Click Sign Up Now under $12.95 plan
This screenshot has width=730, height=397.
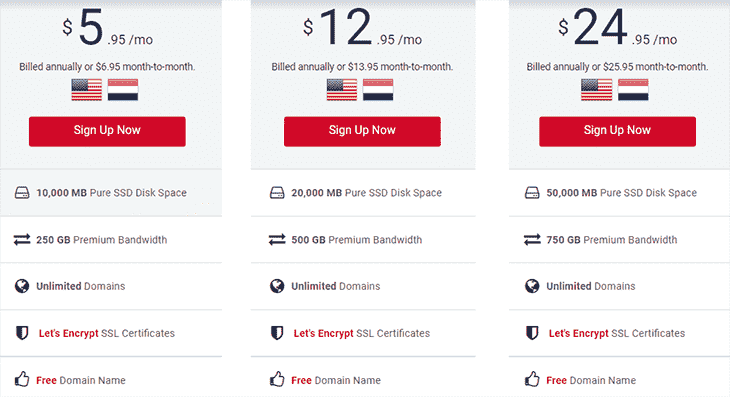[x=362, y=131]
